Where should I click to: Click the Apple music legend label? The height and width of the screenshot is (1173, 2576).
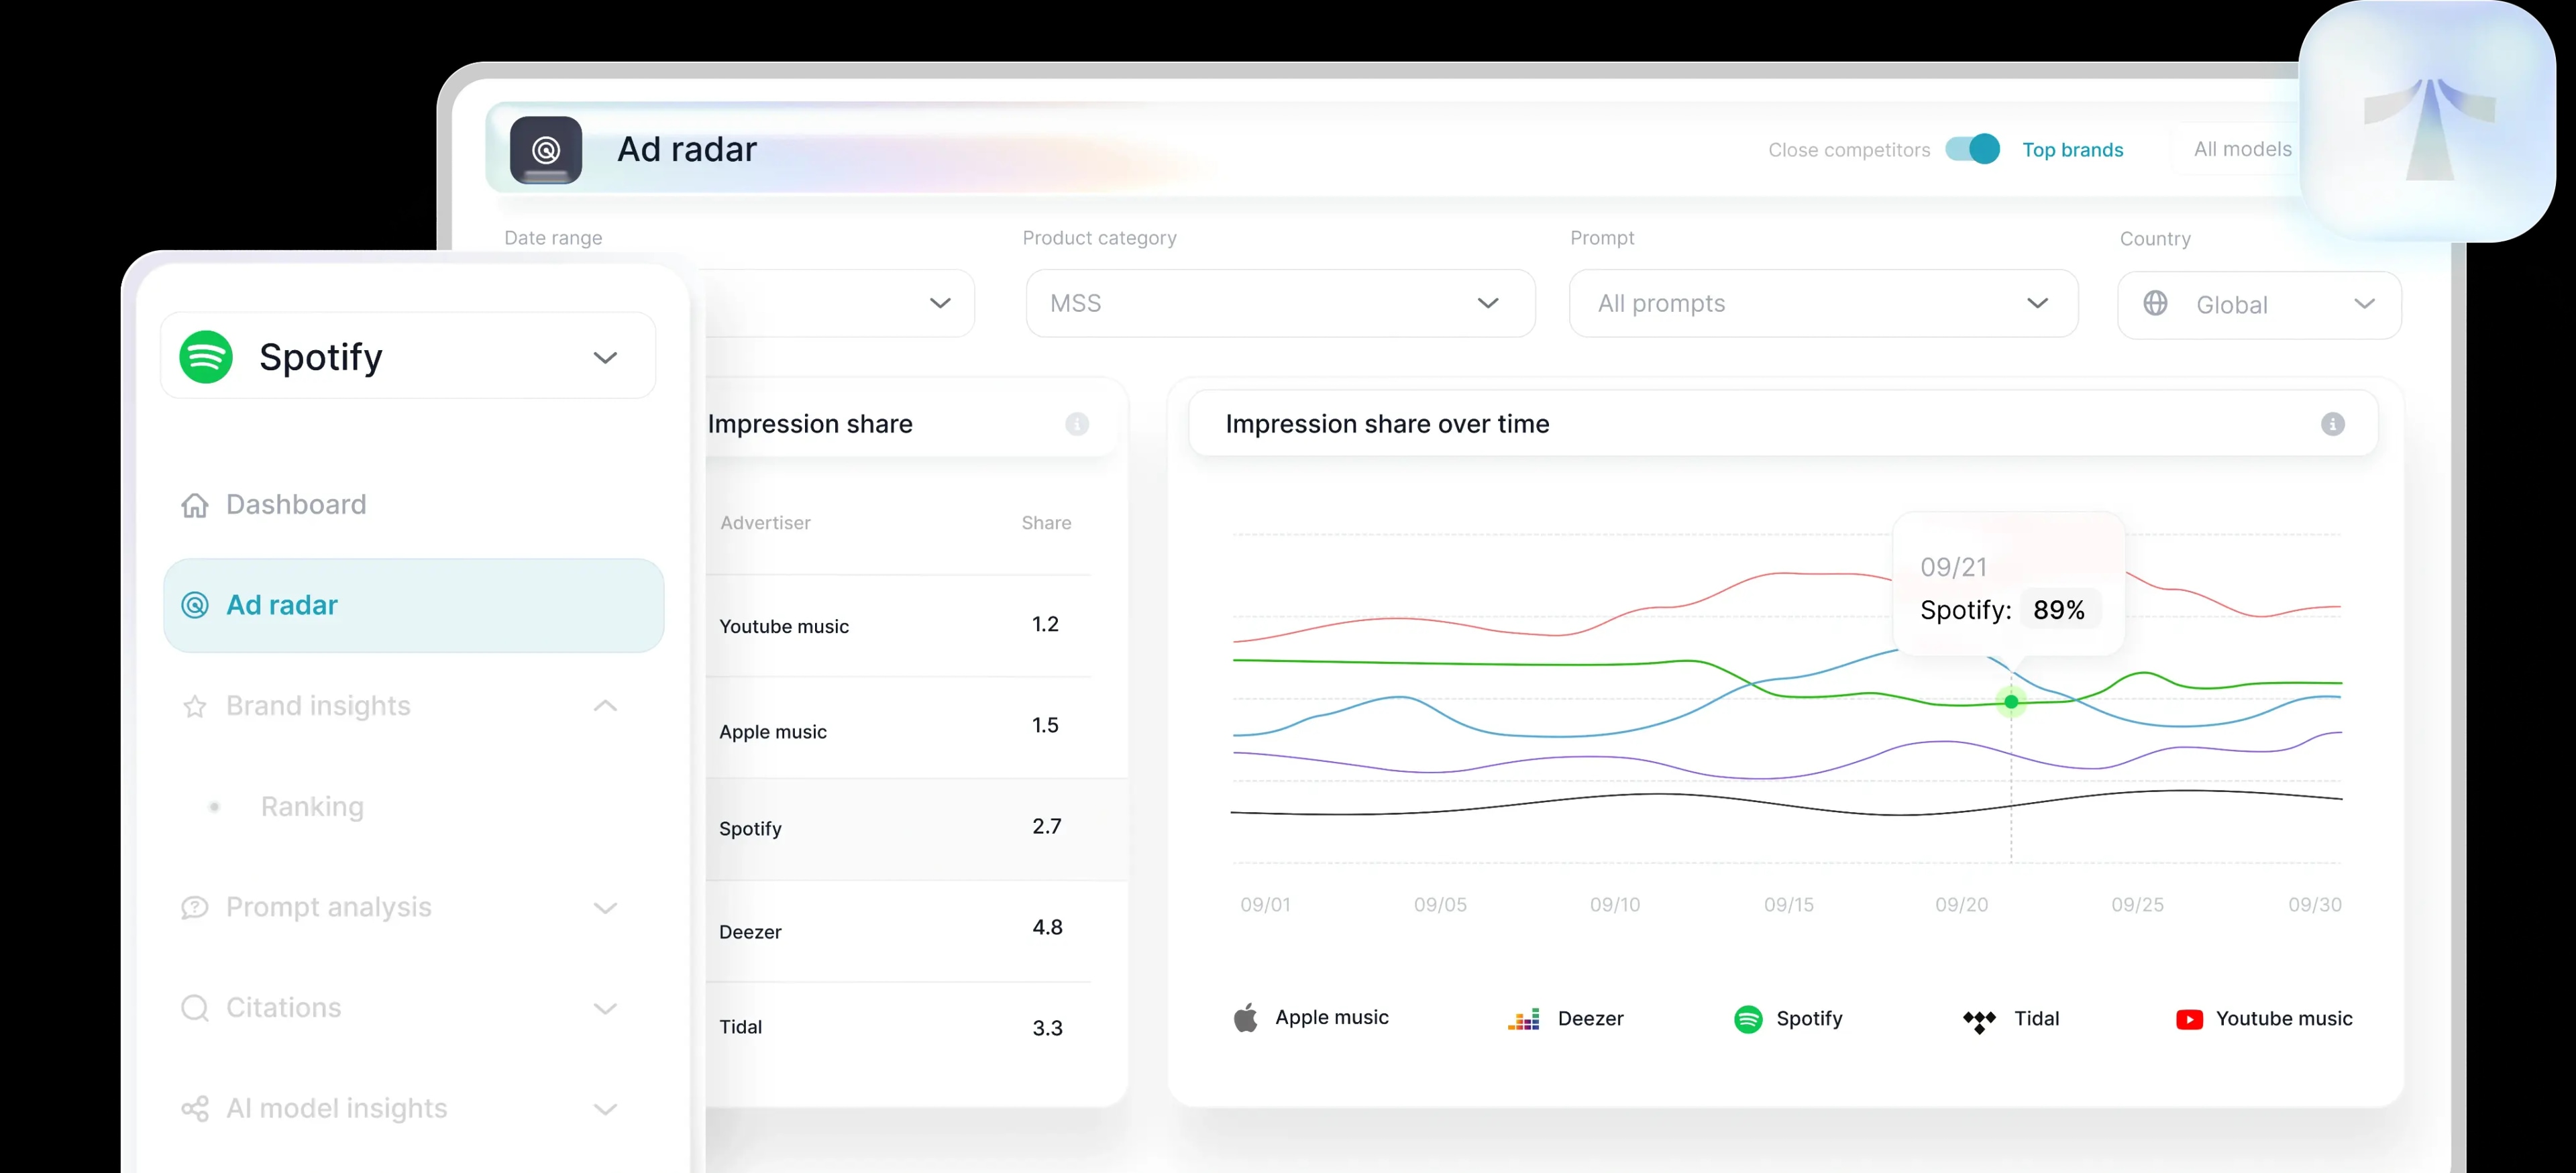pos(1331,1018)
